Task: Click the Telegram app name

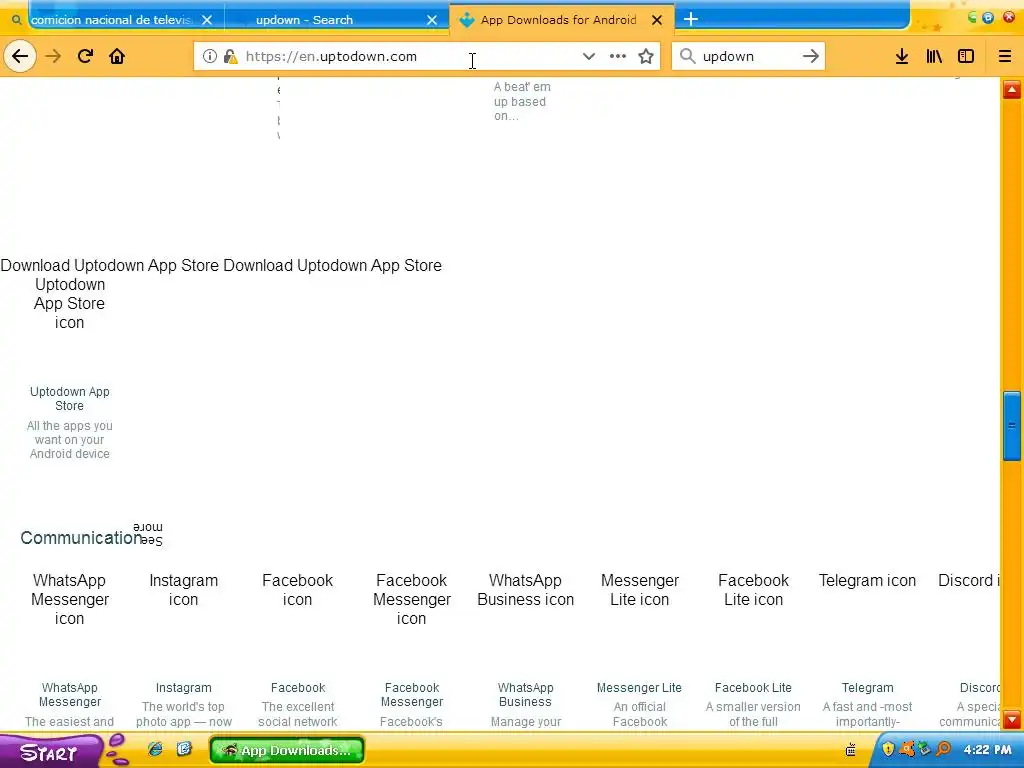Action: click(x=867, y=688)
